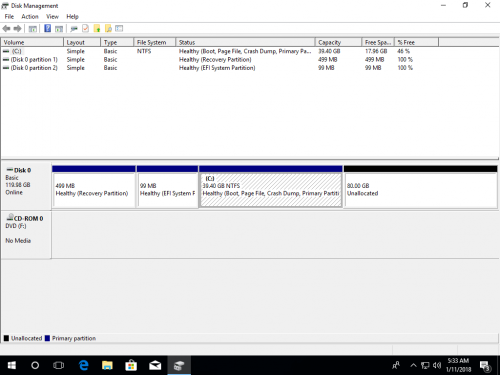Click the Show/Hide Console Tree icon
The height and width of the screenshot is (375, 500).
(33, 29)
